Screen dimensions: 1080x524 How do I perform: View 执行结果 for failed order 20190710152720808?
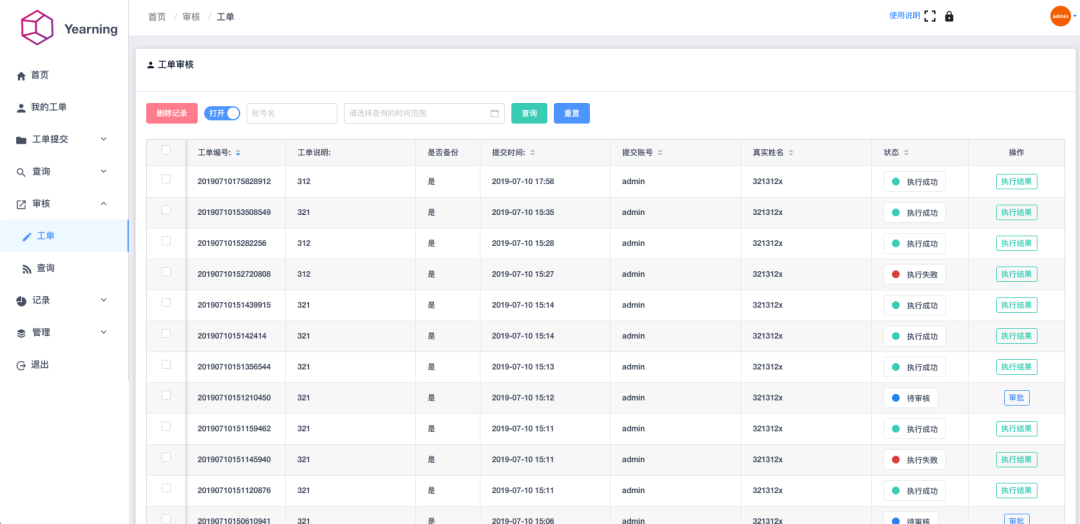(x=1017, y=274)
